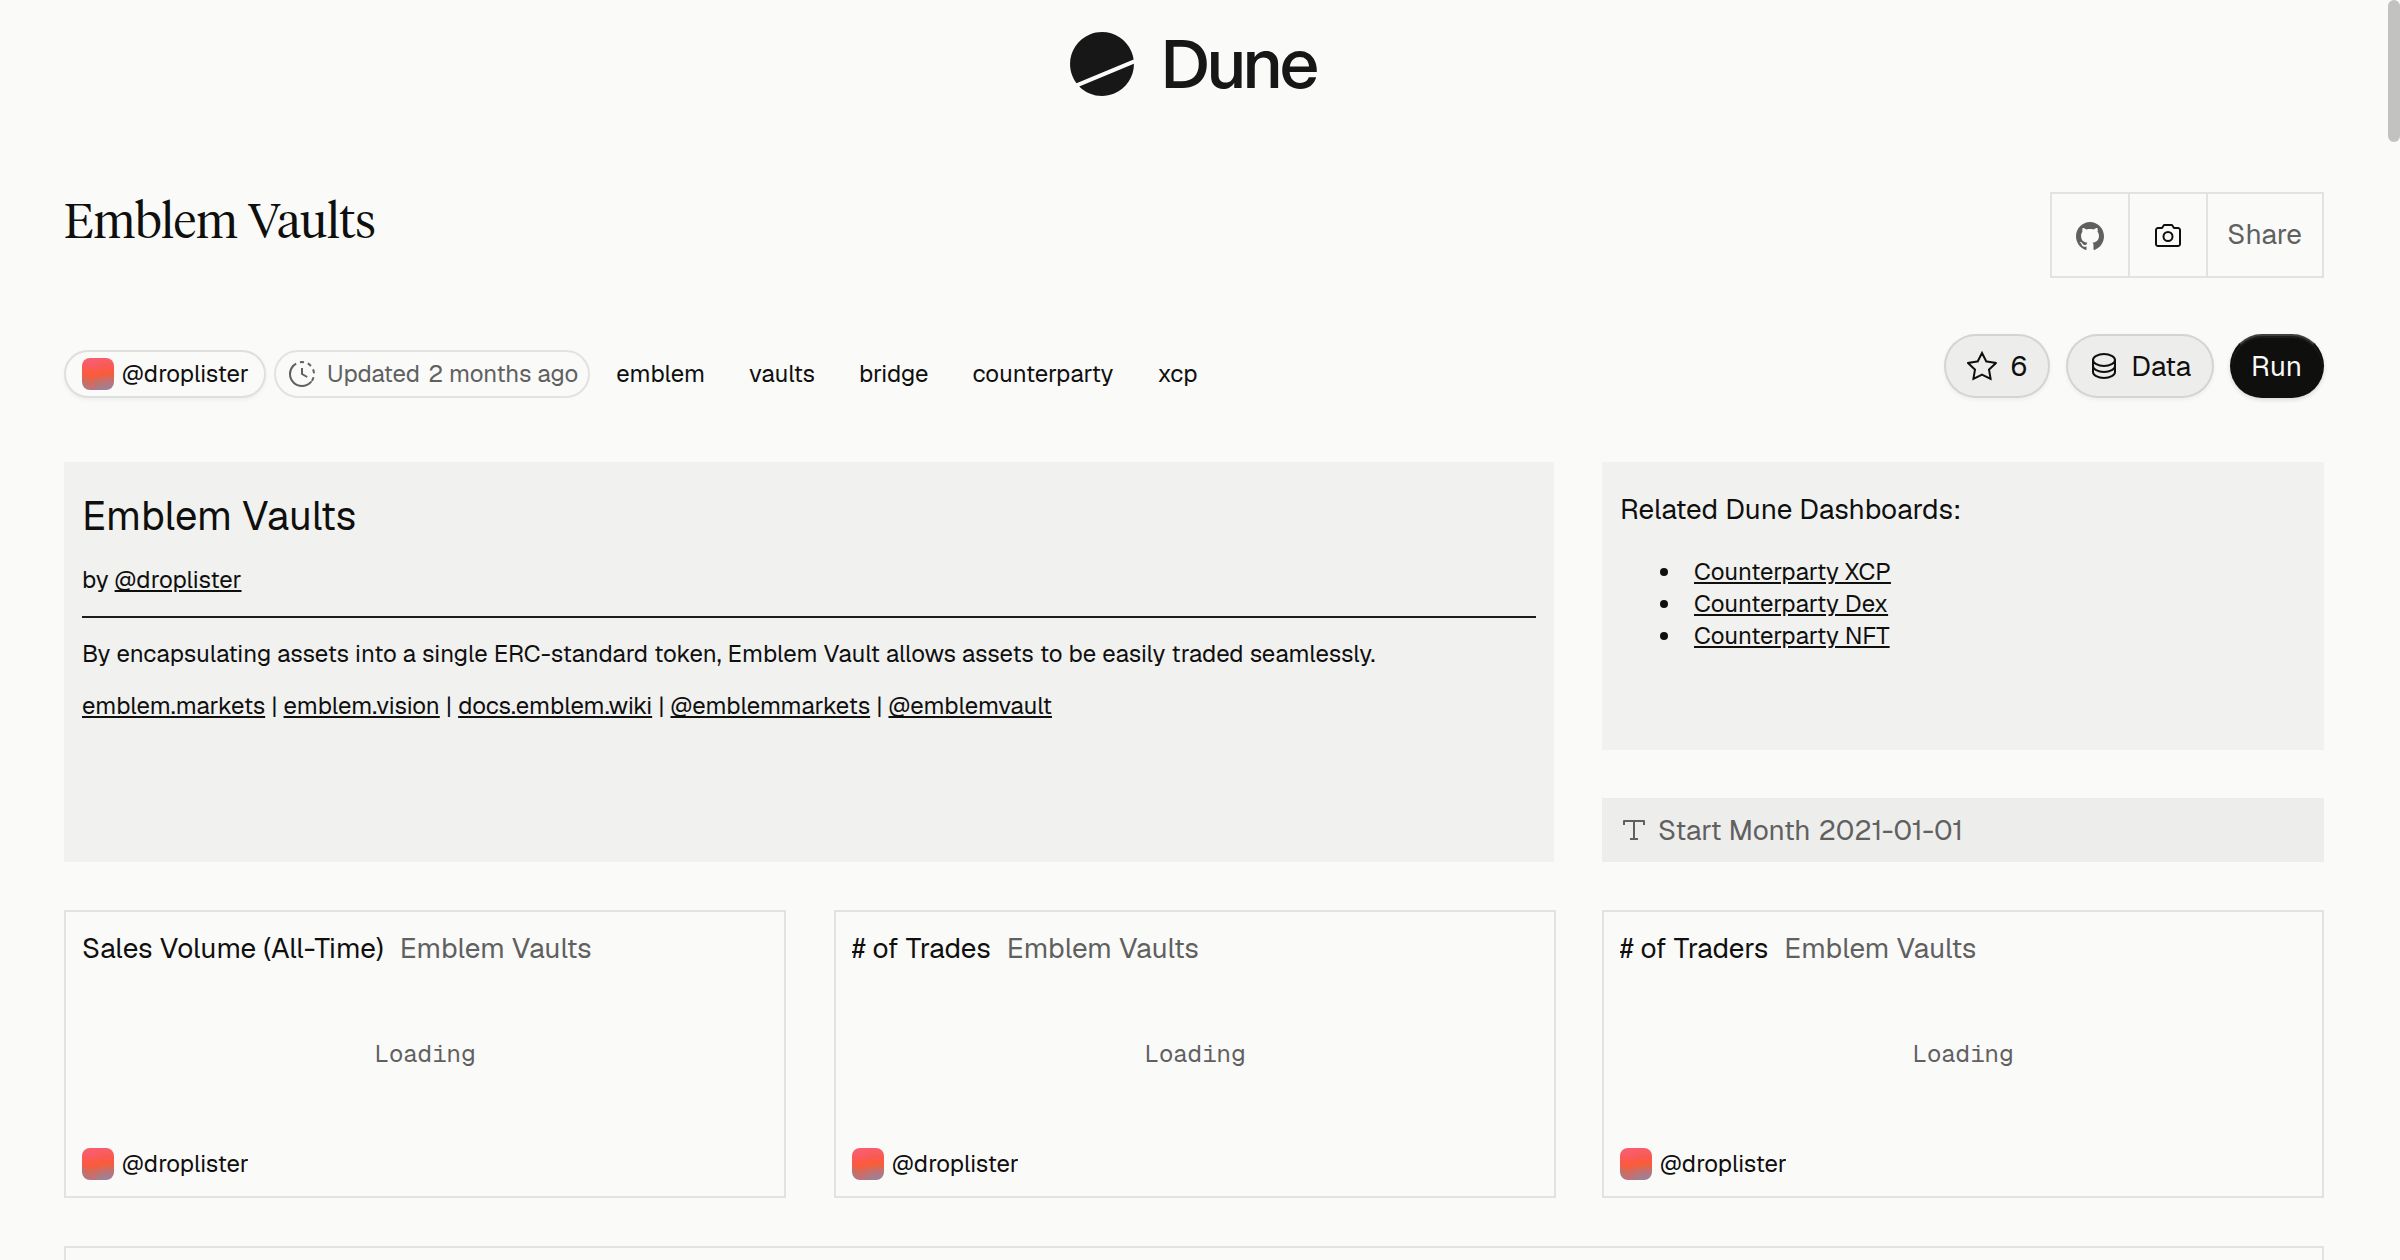Select the counterparty tag
This screenshot has width=2400, height=1260.
(1042, 374)
